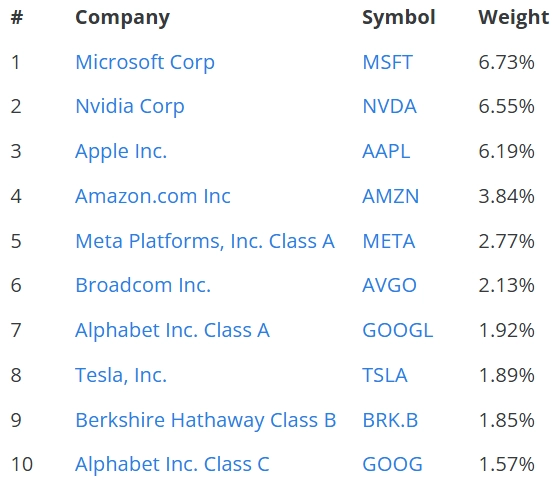Open the Apple Inc. company page

(x=121, y=151)
